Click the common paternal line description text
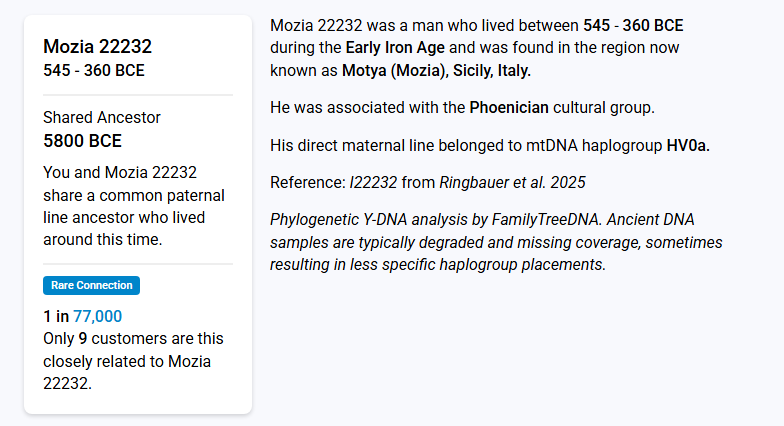This screenshot has width=784, height=426. coord(134,206)
